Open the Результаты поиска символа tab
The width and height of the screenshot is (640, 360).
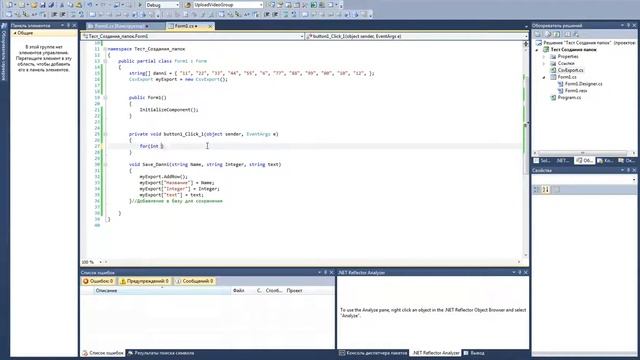161,353
